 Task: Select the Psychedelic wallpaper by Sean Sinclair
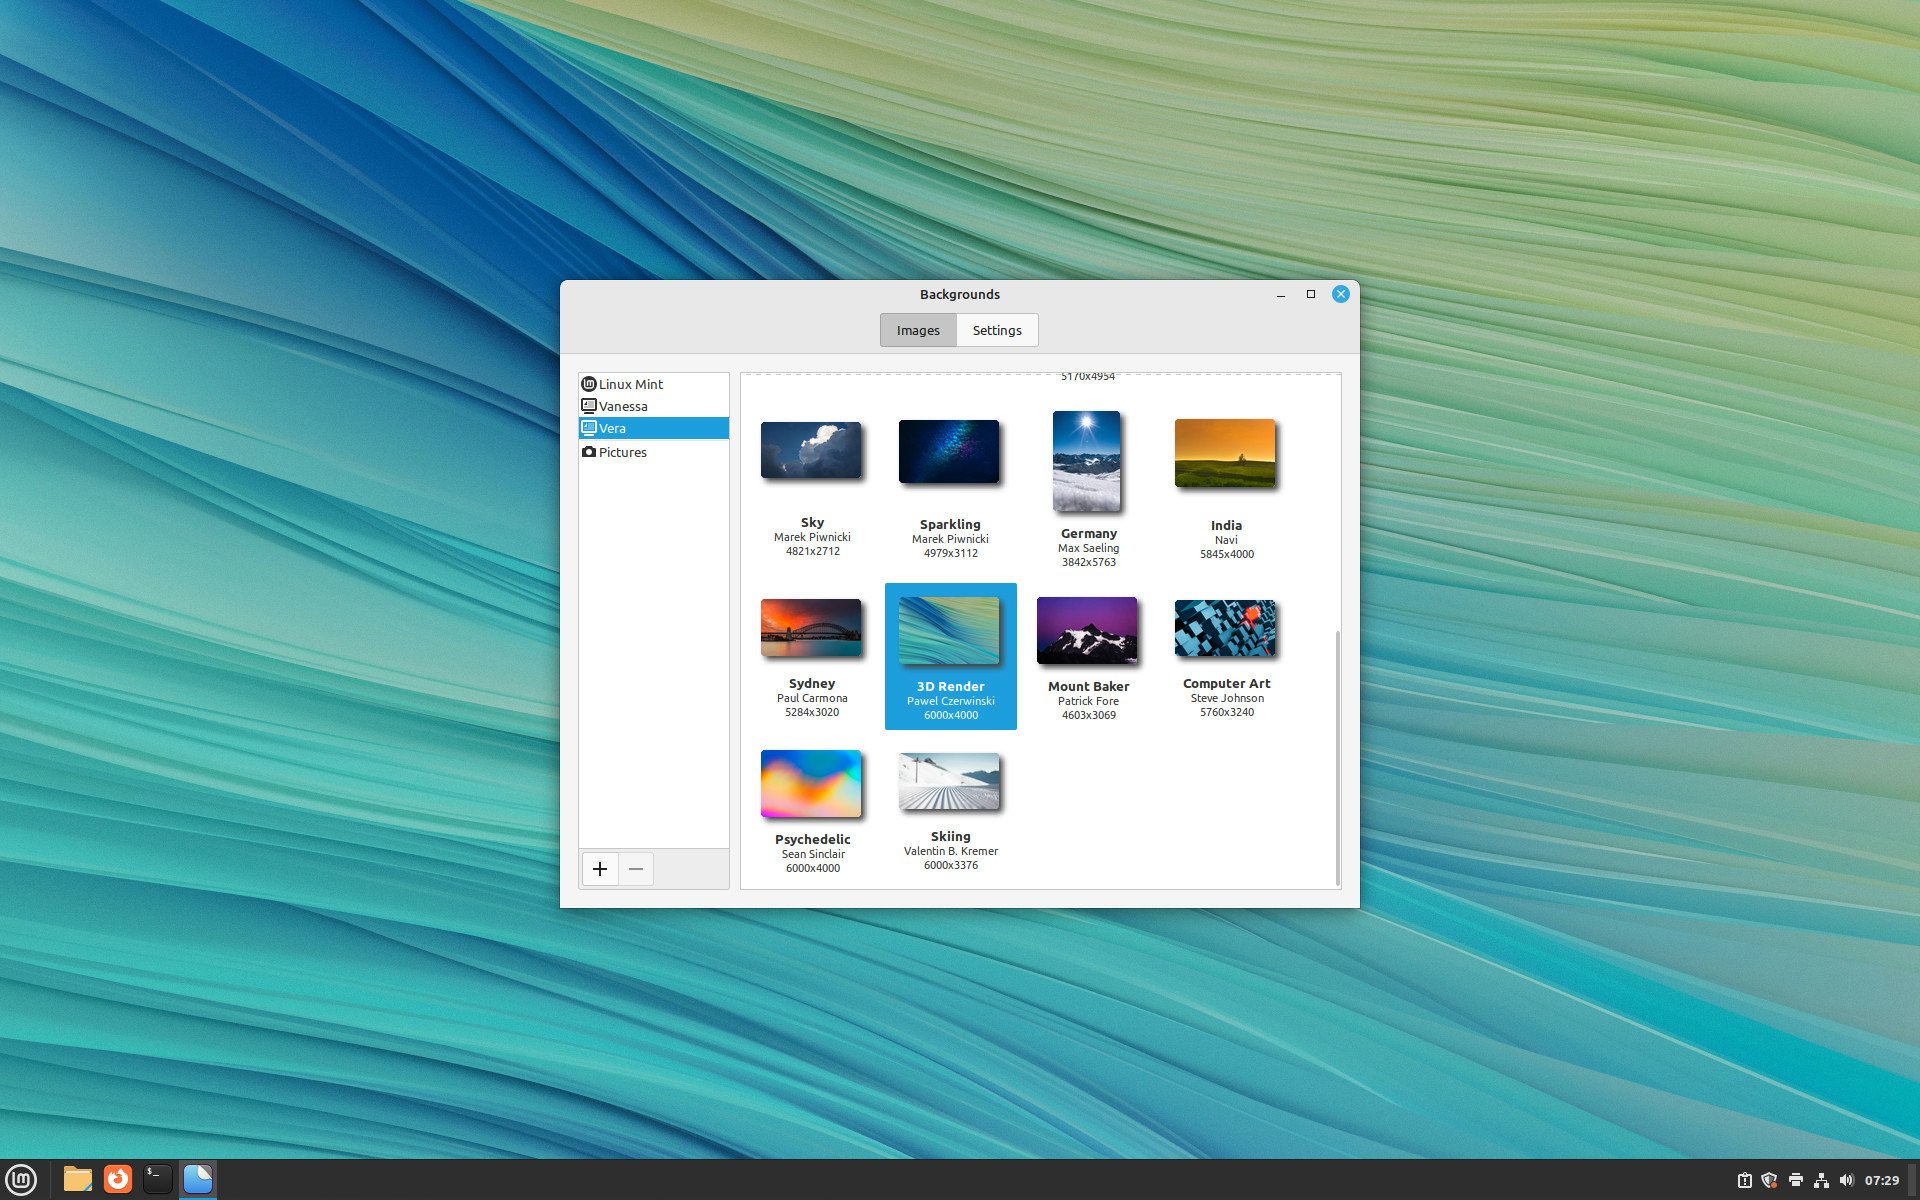coord(811,784)
